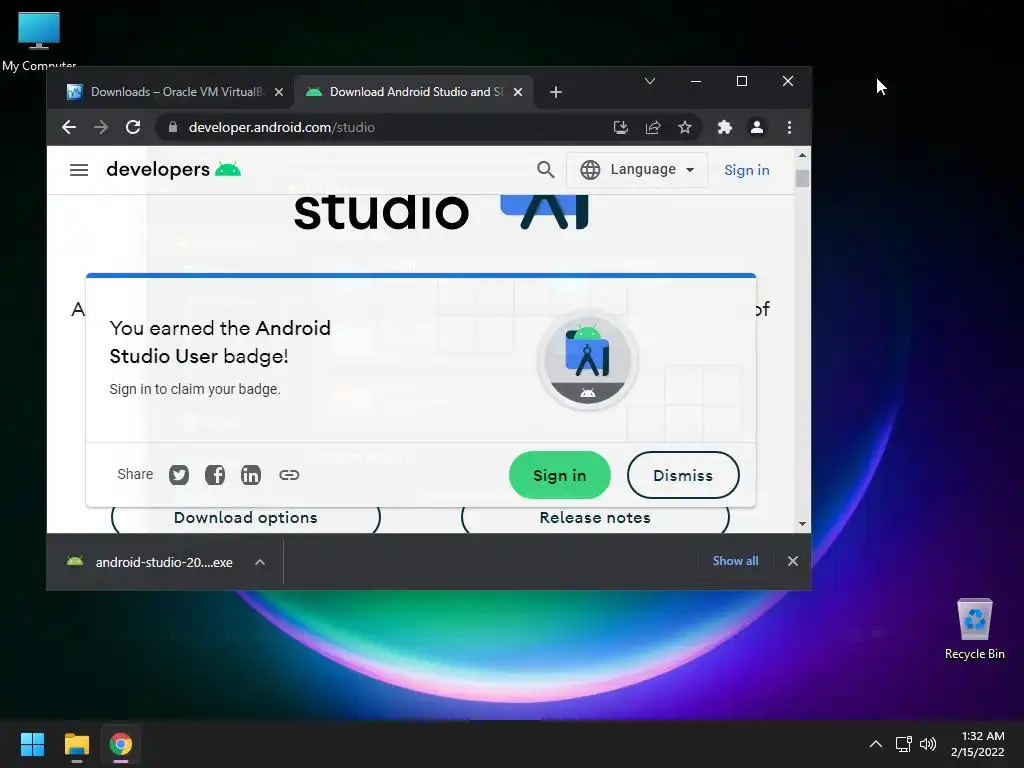Open the My Computer desktop icon
This screenshot has height=768, width=1024.
click(x=39, y=40)
